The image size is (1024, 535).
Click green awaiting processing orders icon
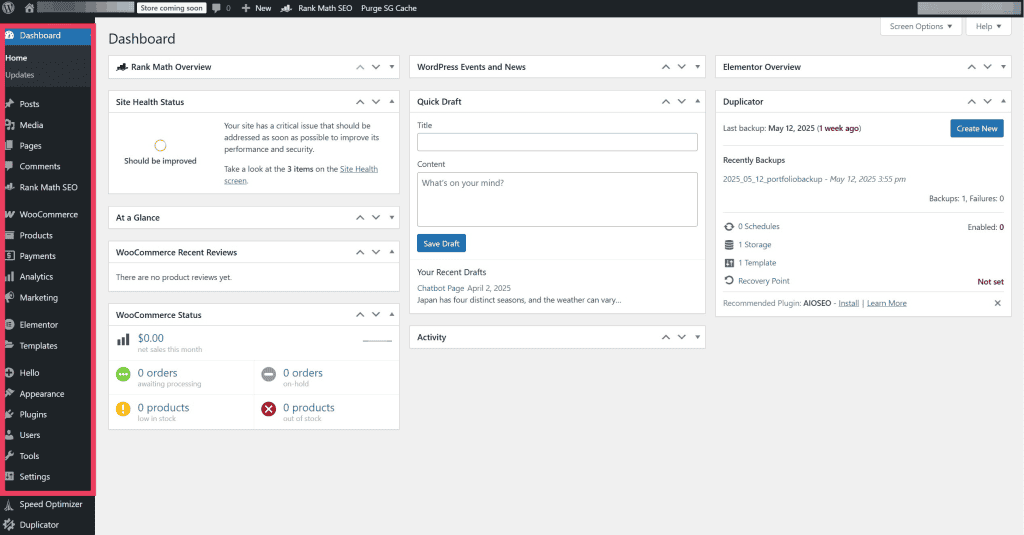[x=123, y=374]
